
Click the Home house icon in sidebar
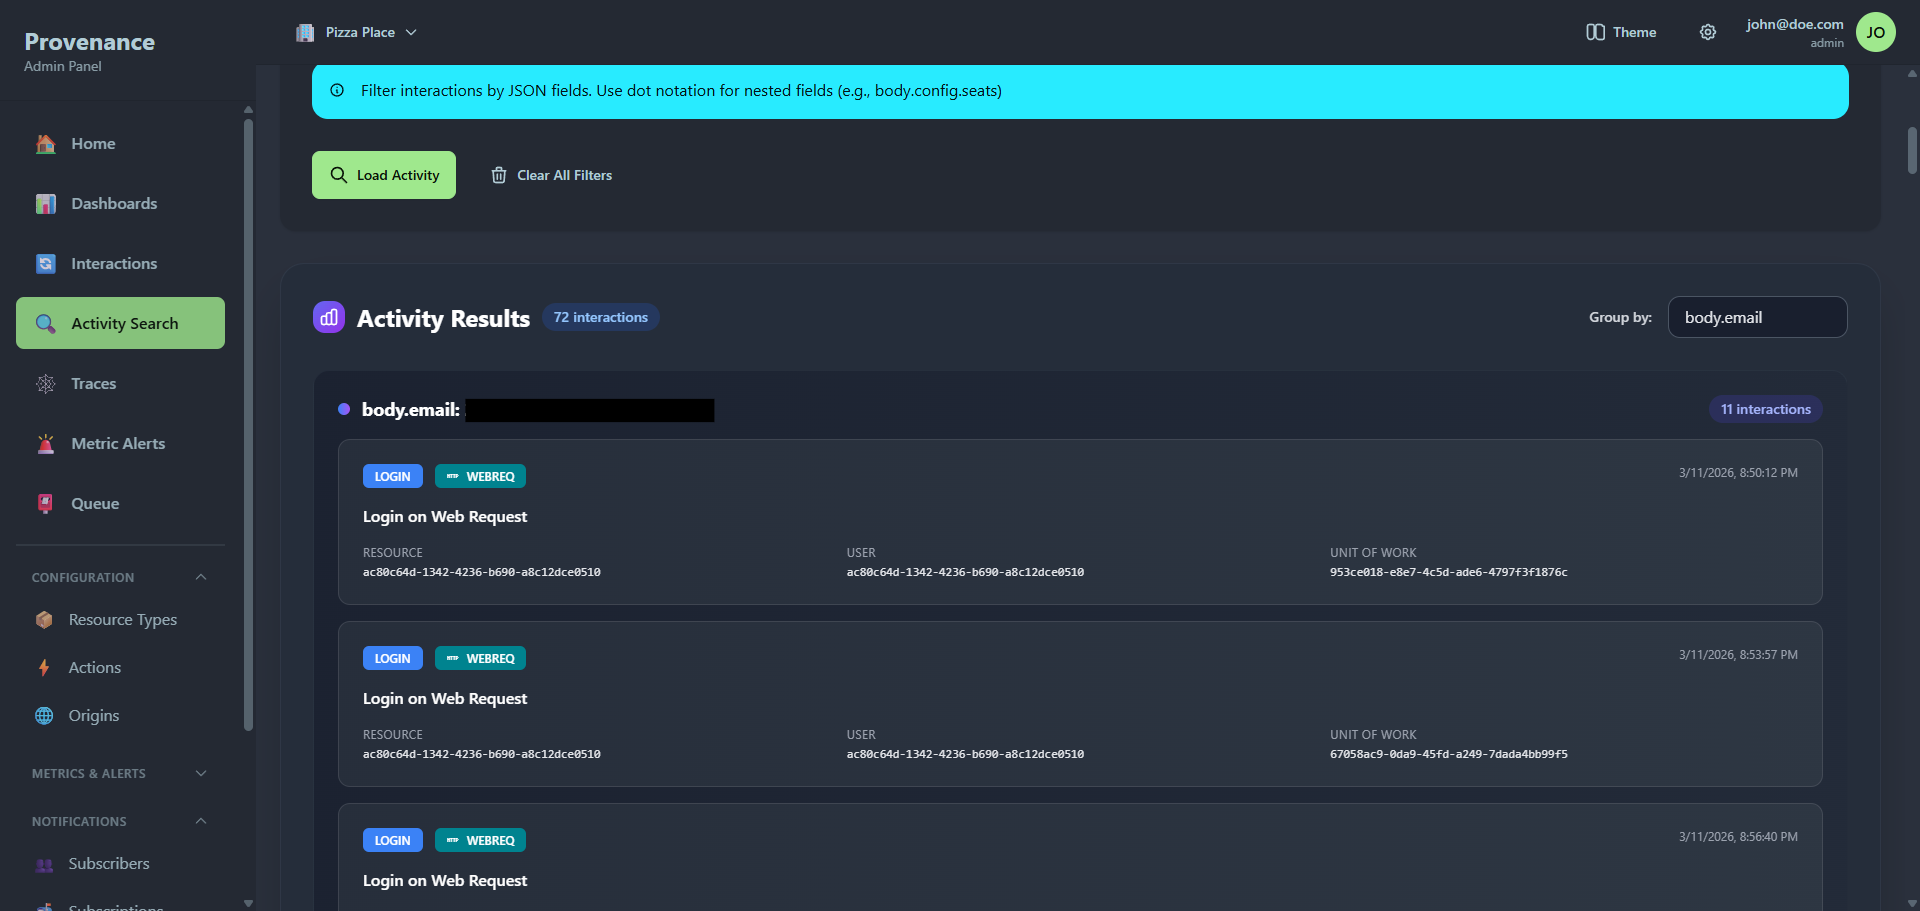[x=46, y=144]
